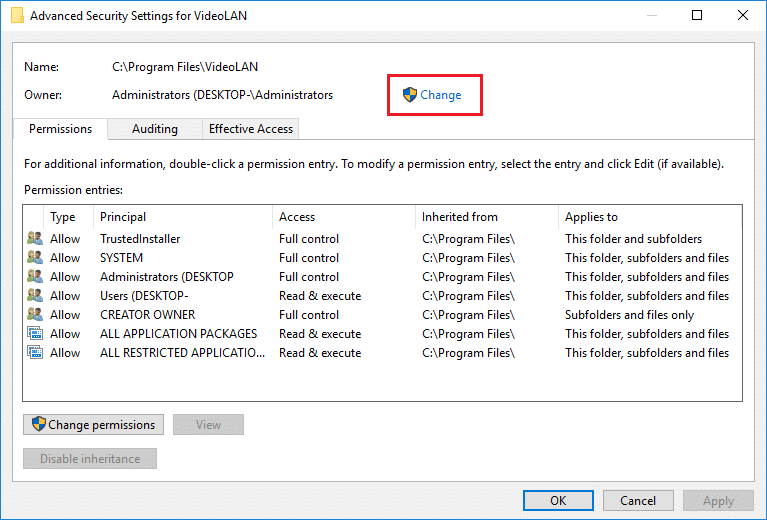This screenshot has height=520, width=767.
Task: Confirm with the OK button
Action: [x=558, y=500]
